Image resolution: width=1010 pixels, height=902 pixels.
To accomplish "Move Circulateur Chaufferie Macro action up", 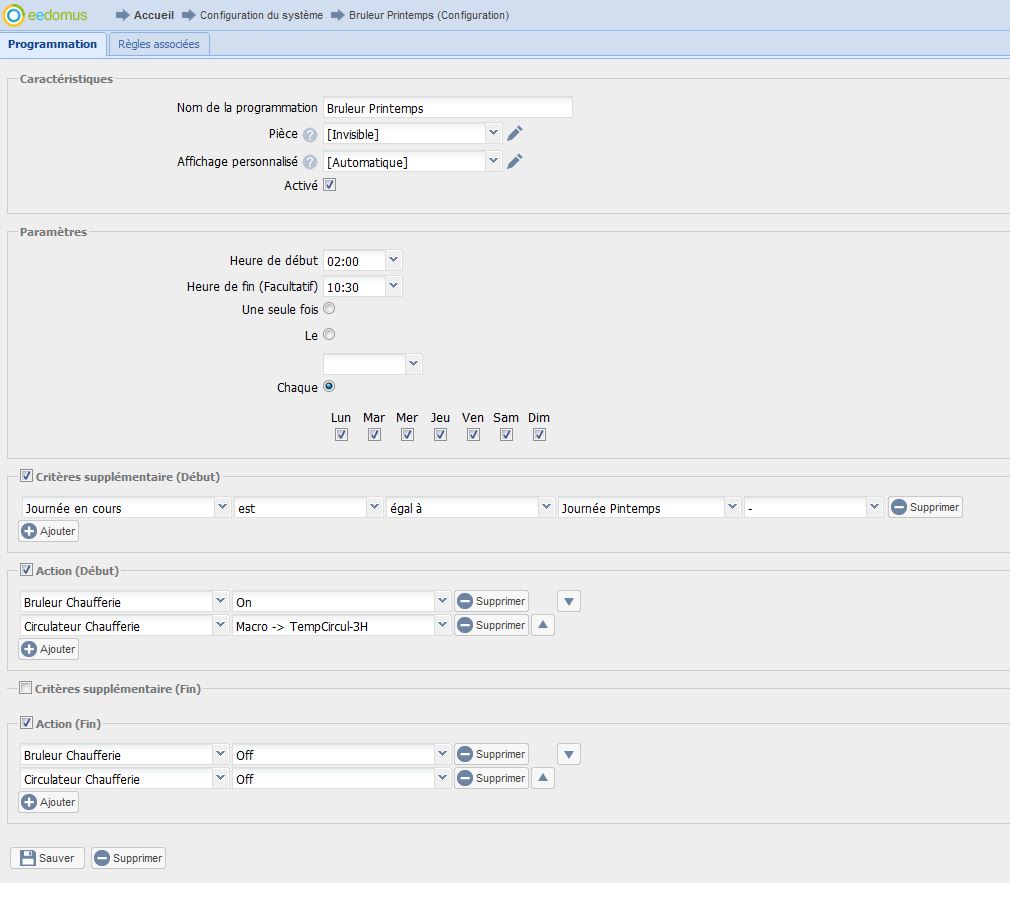I will (x=542, y=626).
